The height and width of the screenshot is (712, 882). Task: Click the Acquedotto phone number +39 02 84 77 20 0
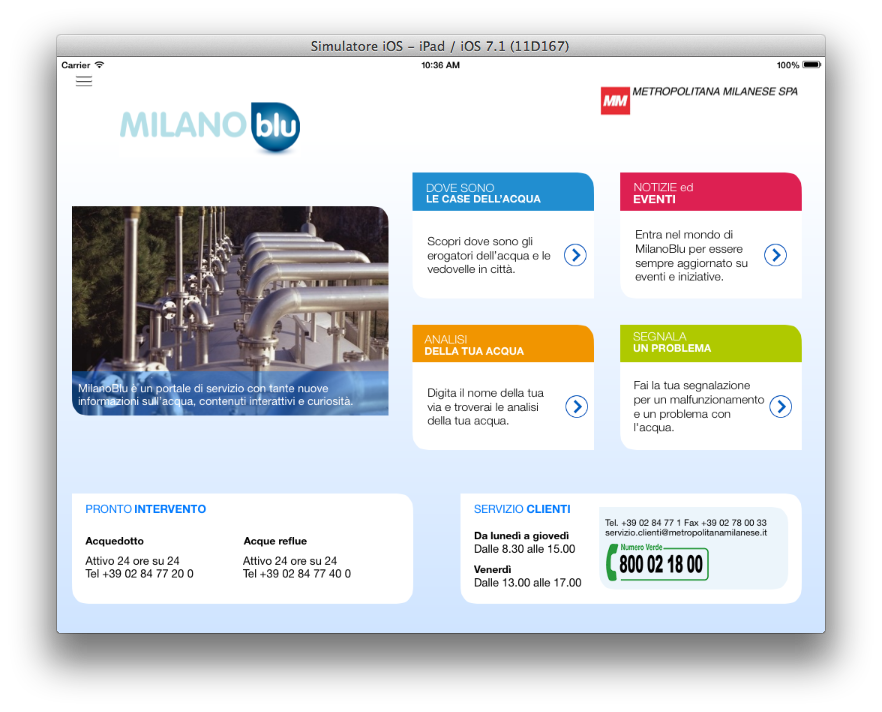point(139,574)
